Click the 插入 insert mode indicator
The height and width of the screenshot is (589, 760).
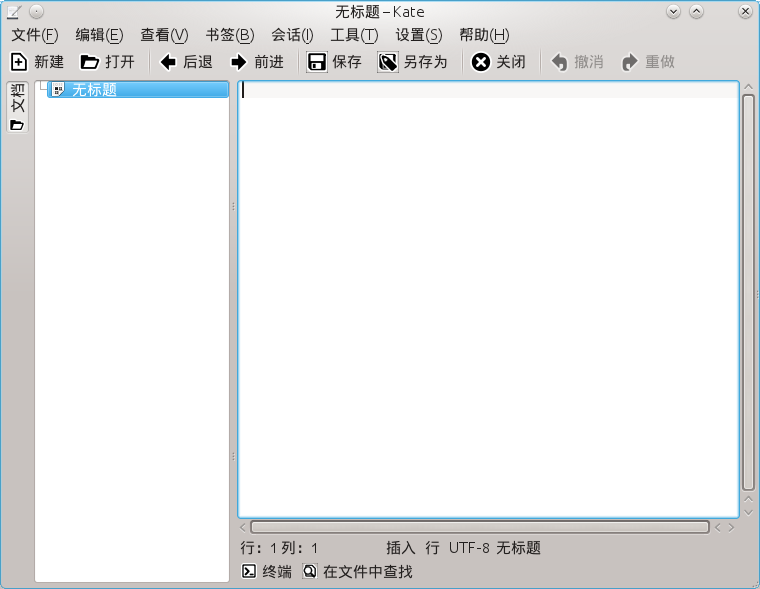pos(400,548)
